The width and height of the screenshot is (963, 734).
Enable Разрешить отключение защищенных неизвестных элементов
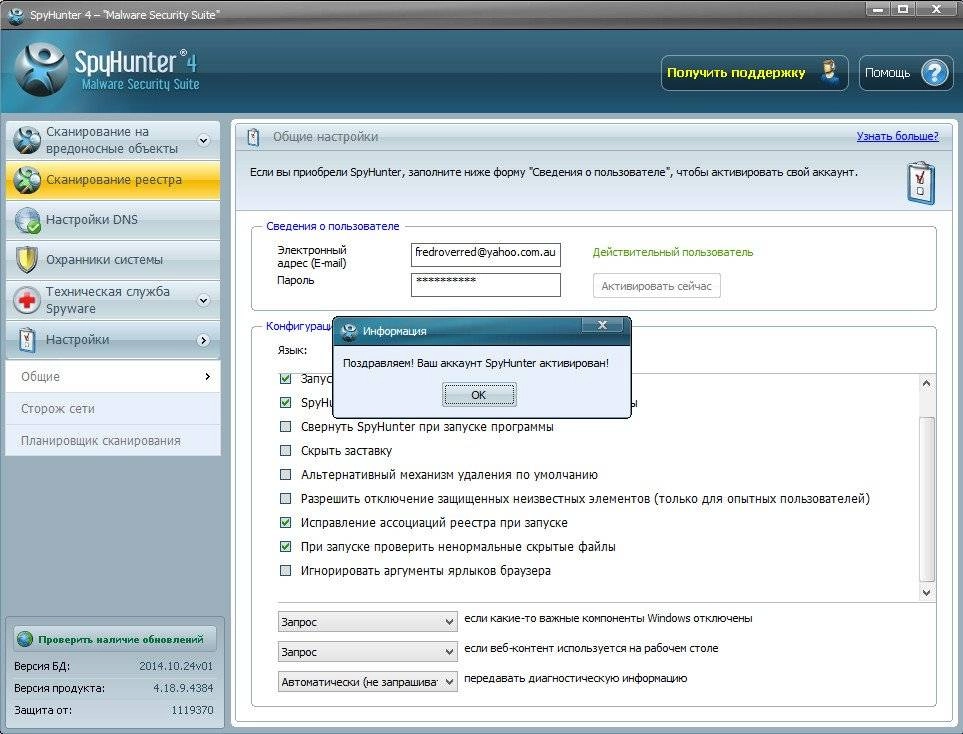click(285, 498)
